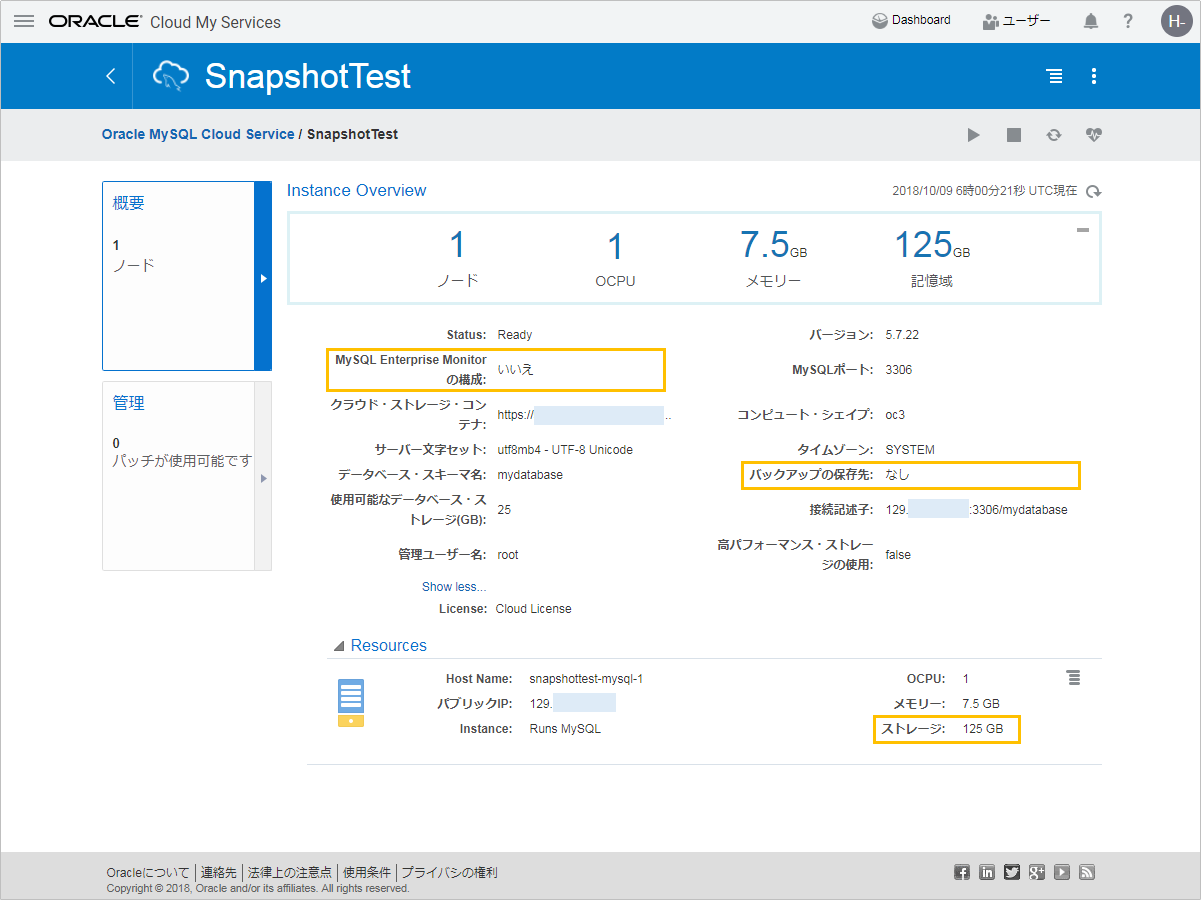Open the vertical three-dots menu in header

pyautogui.click(x=1094, y=76)
